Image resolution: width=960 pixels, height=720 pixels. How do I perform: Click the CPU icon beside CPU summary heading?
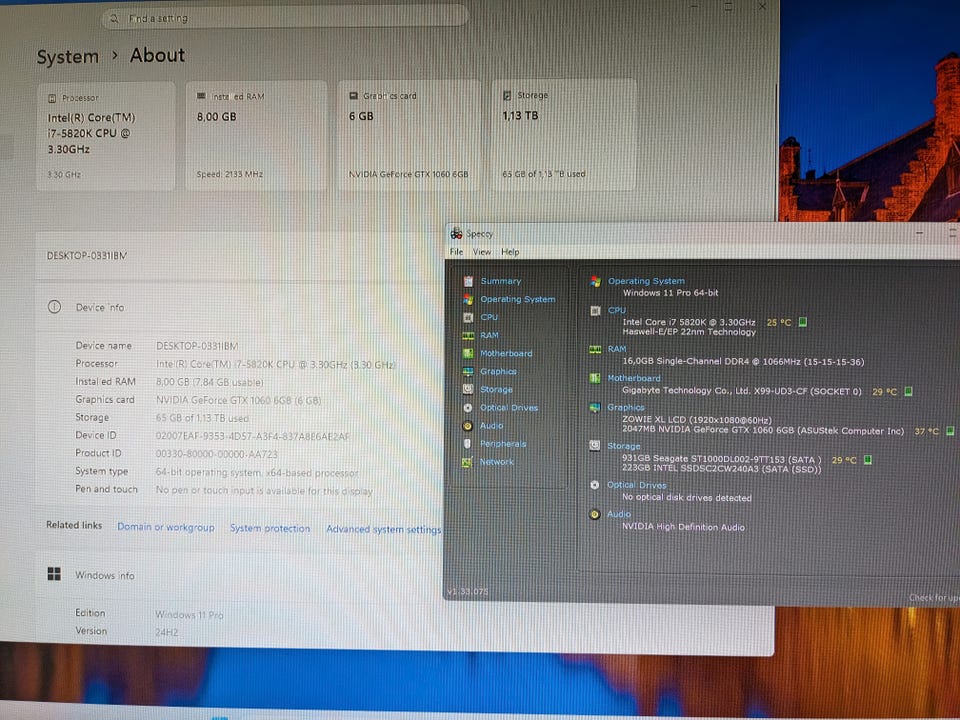point(595,310)
